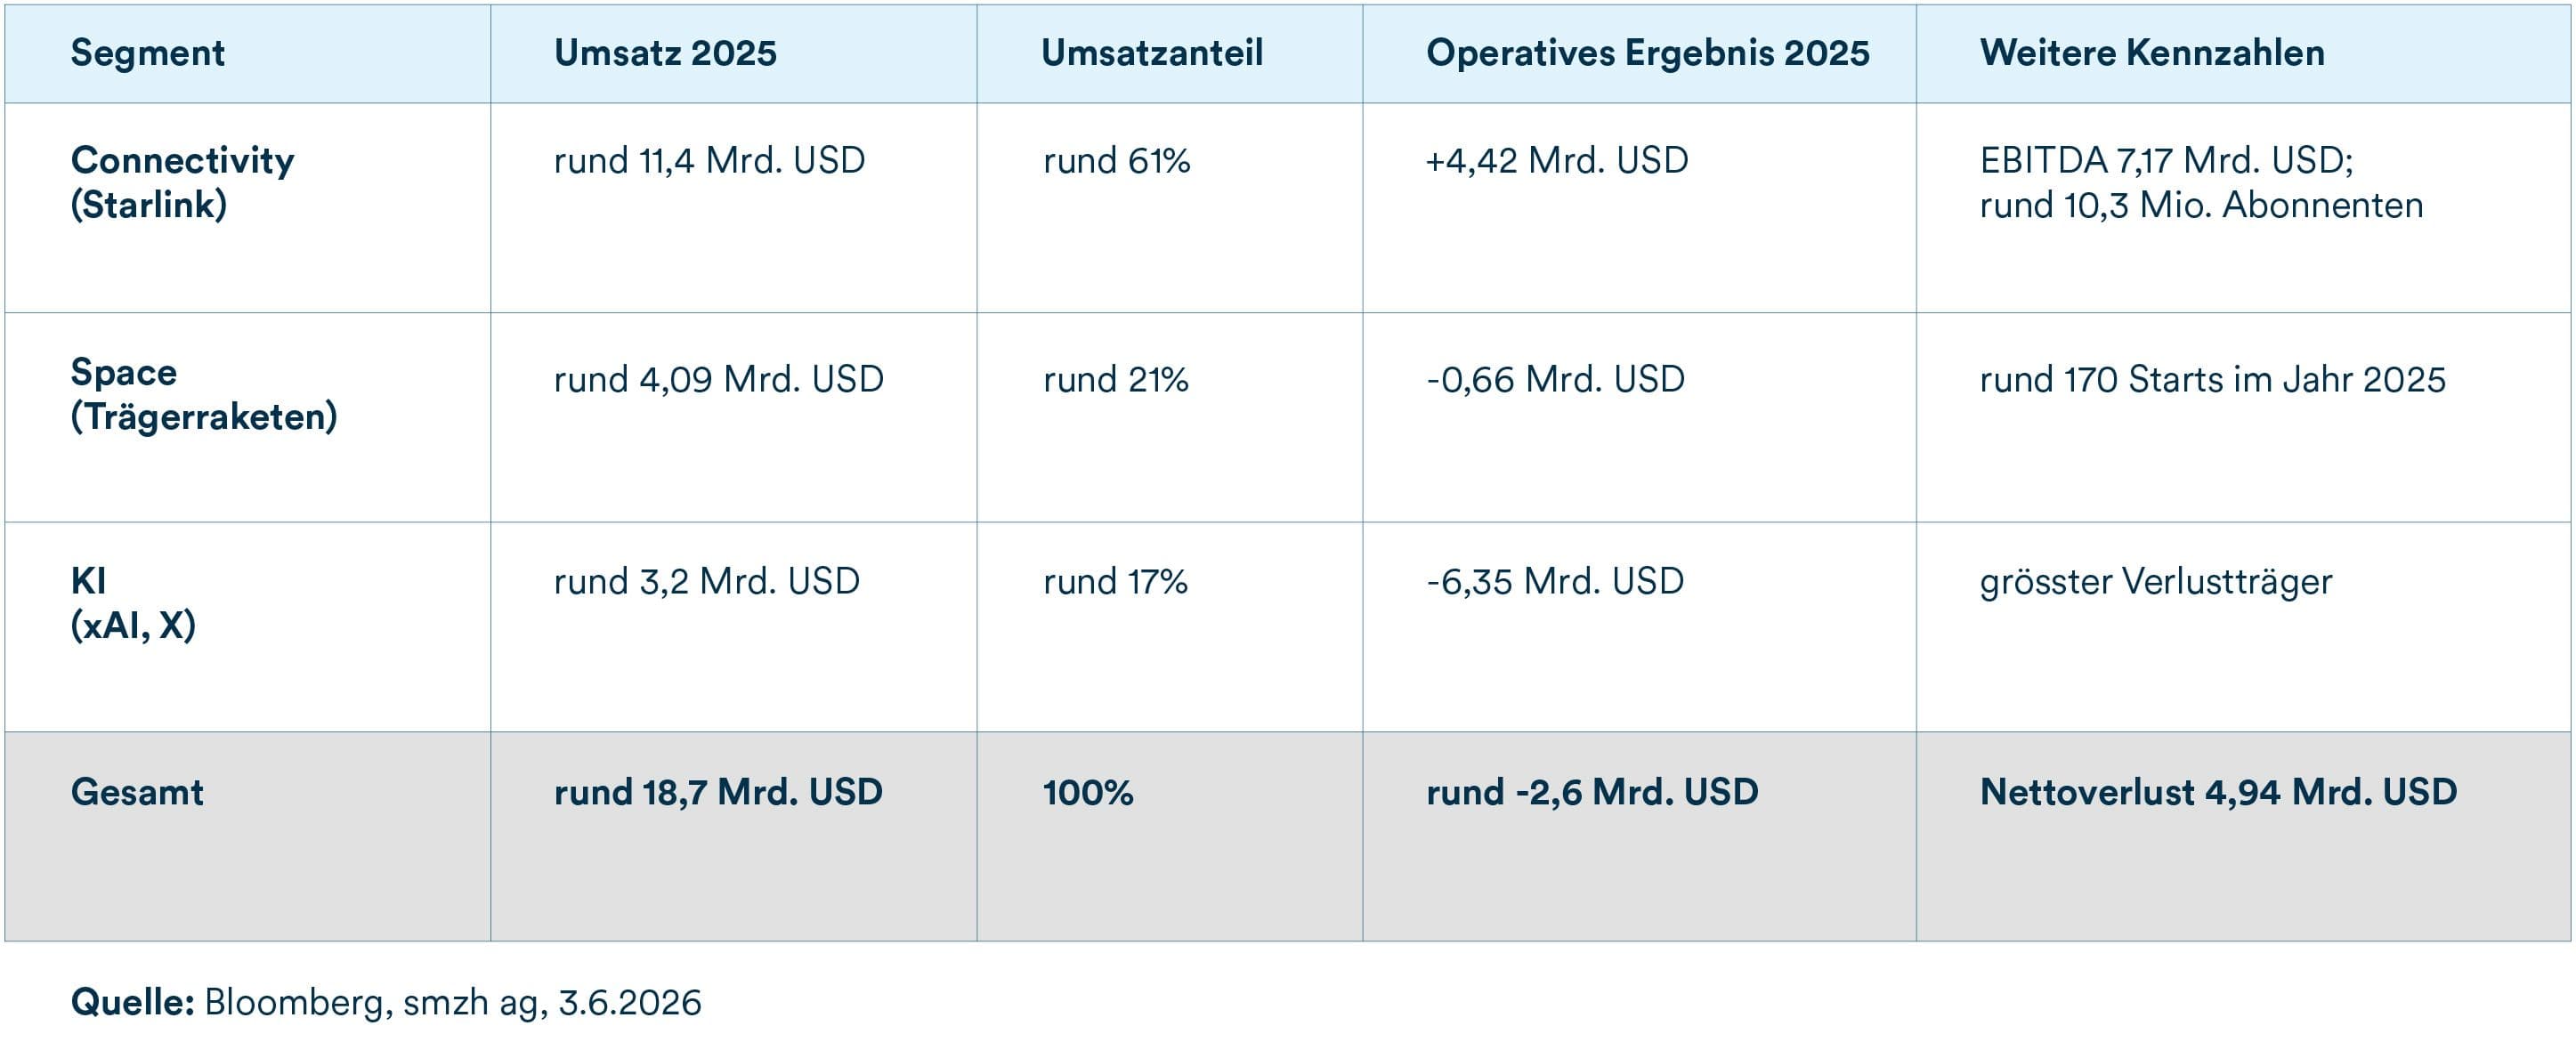Select the Umsatz 2025 header
This screenshot has height=1058, width=2576.
coord(665,53)
